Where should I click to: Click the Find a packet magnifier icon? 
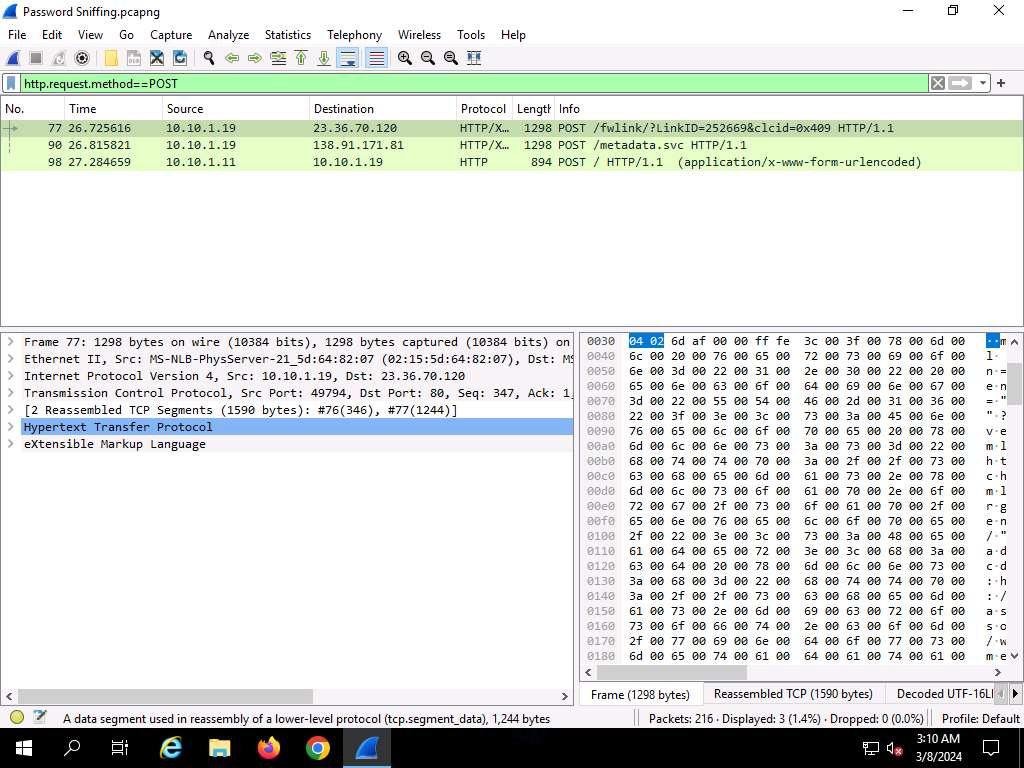point(208,58)
